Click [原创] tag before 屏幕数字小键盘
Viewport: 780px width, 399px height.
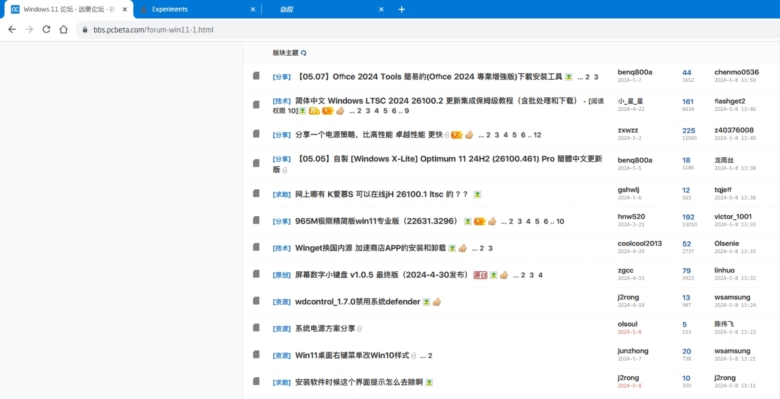click(282, 275)
